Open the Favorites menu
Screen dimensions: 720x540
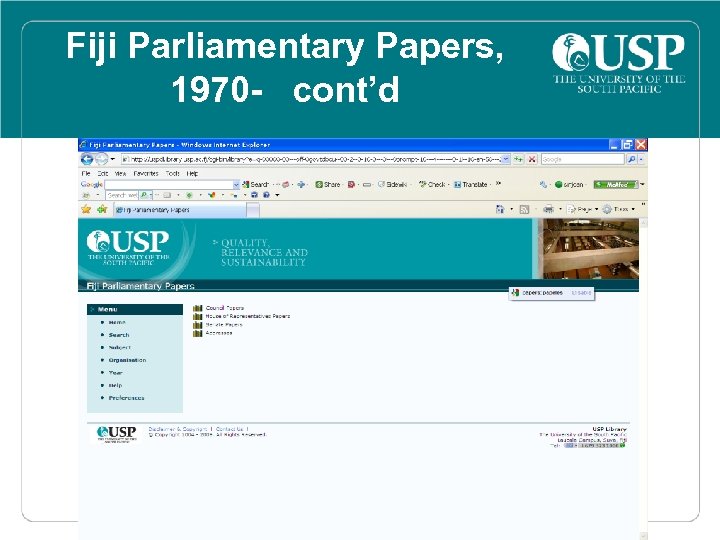(146, 174)
